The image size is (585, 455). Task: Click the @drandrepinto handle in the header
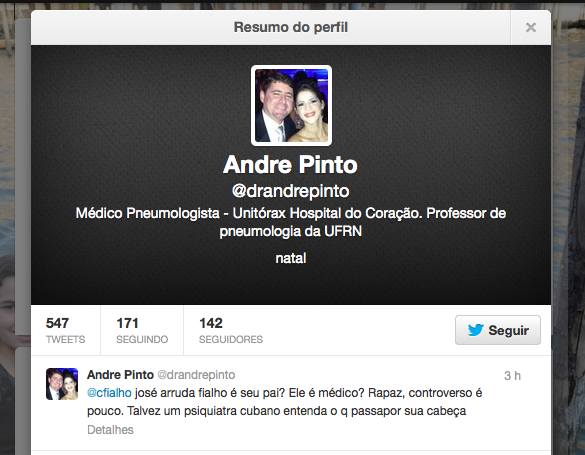(x=290, y=191)
